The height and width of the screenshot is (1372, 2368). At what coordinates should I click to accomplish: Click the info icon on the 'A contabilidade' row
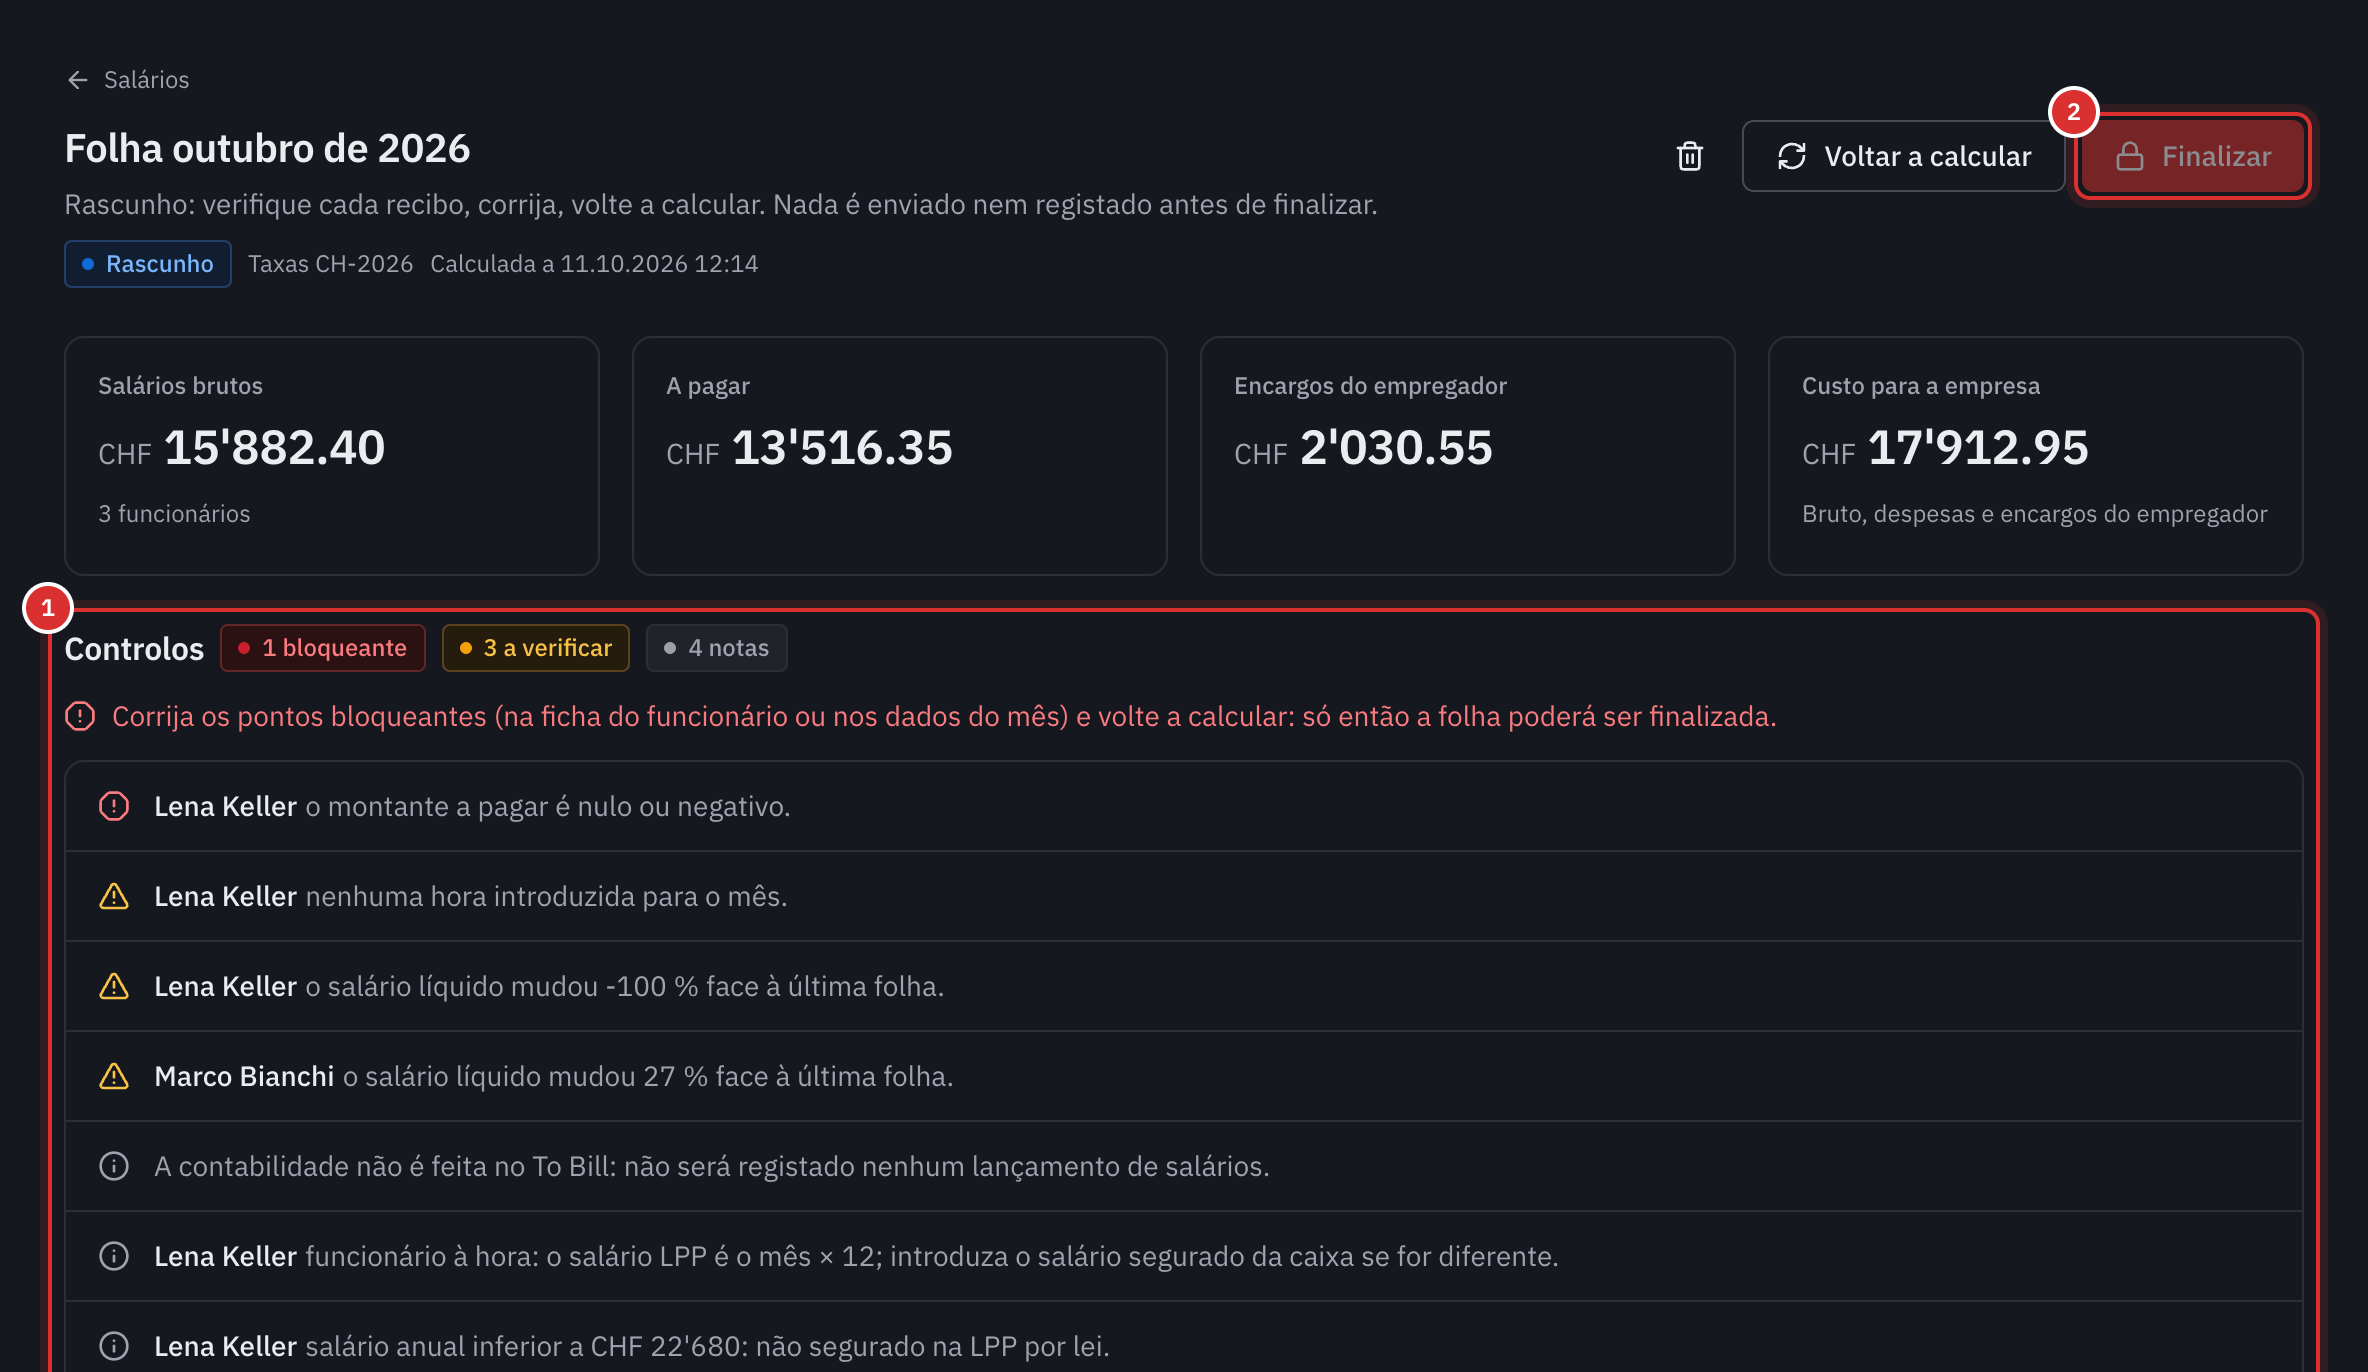point(114,1166)
